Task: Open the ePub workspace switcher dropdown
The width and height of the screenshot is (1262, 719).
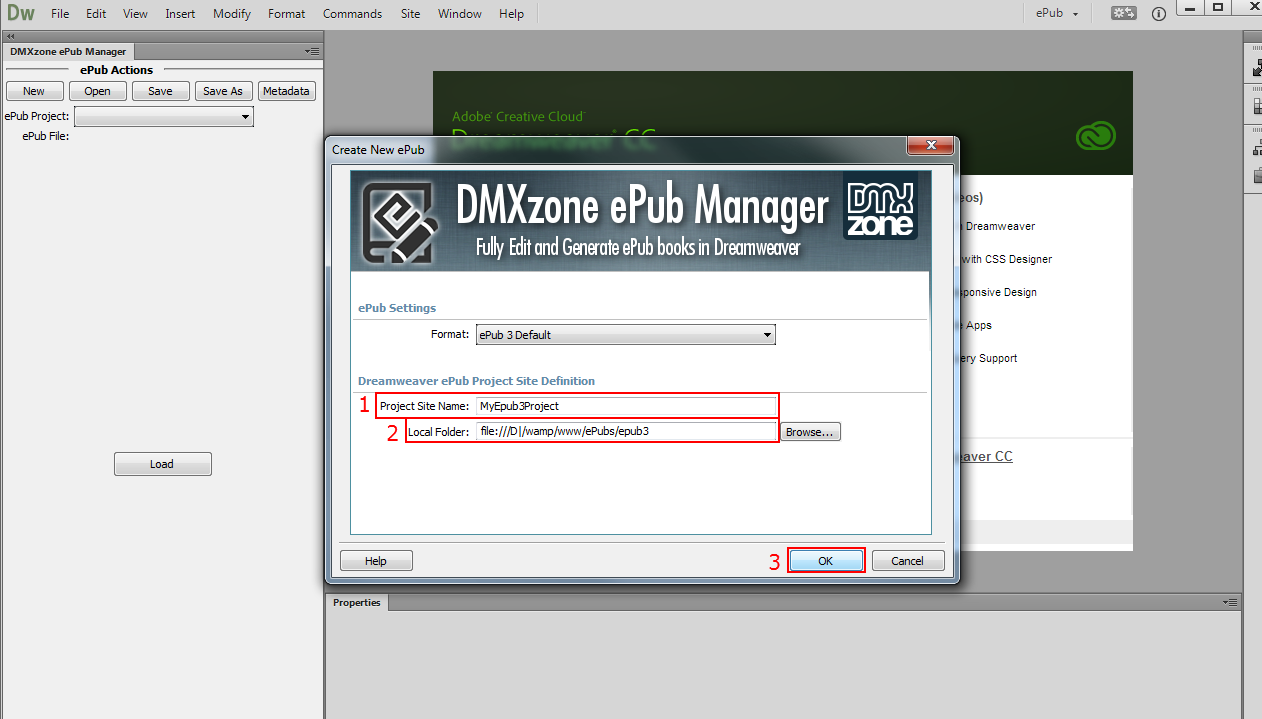Action: 1057,14
